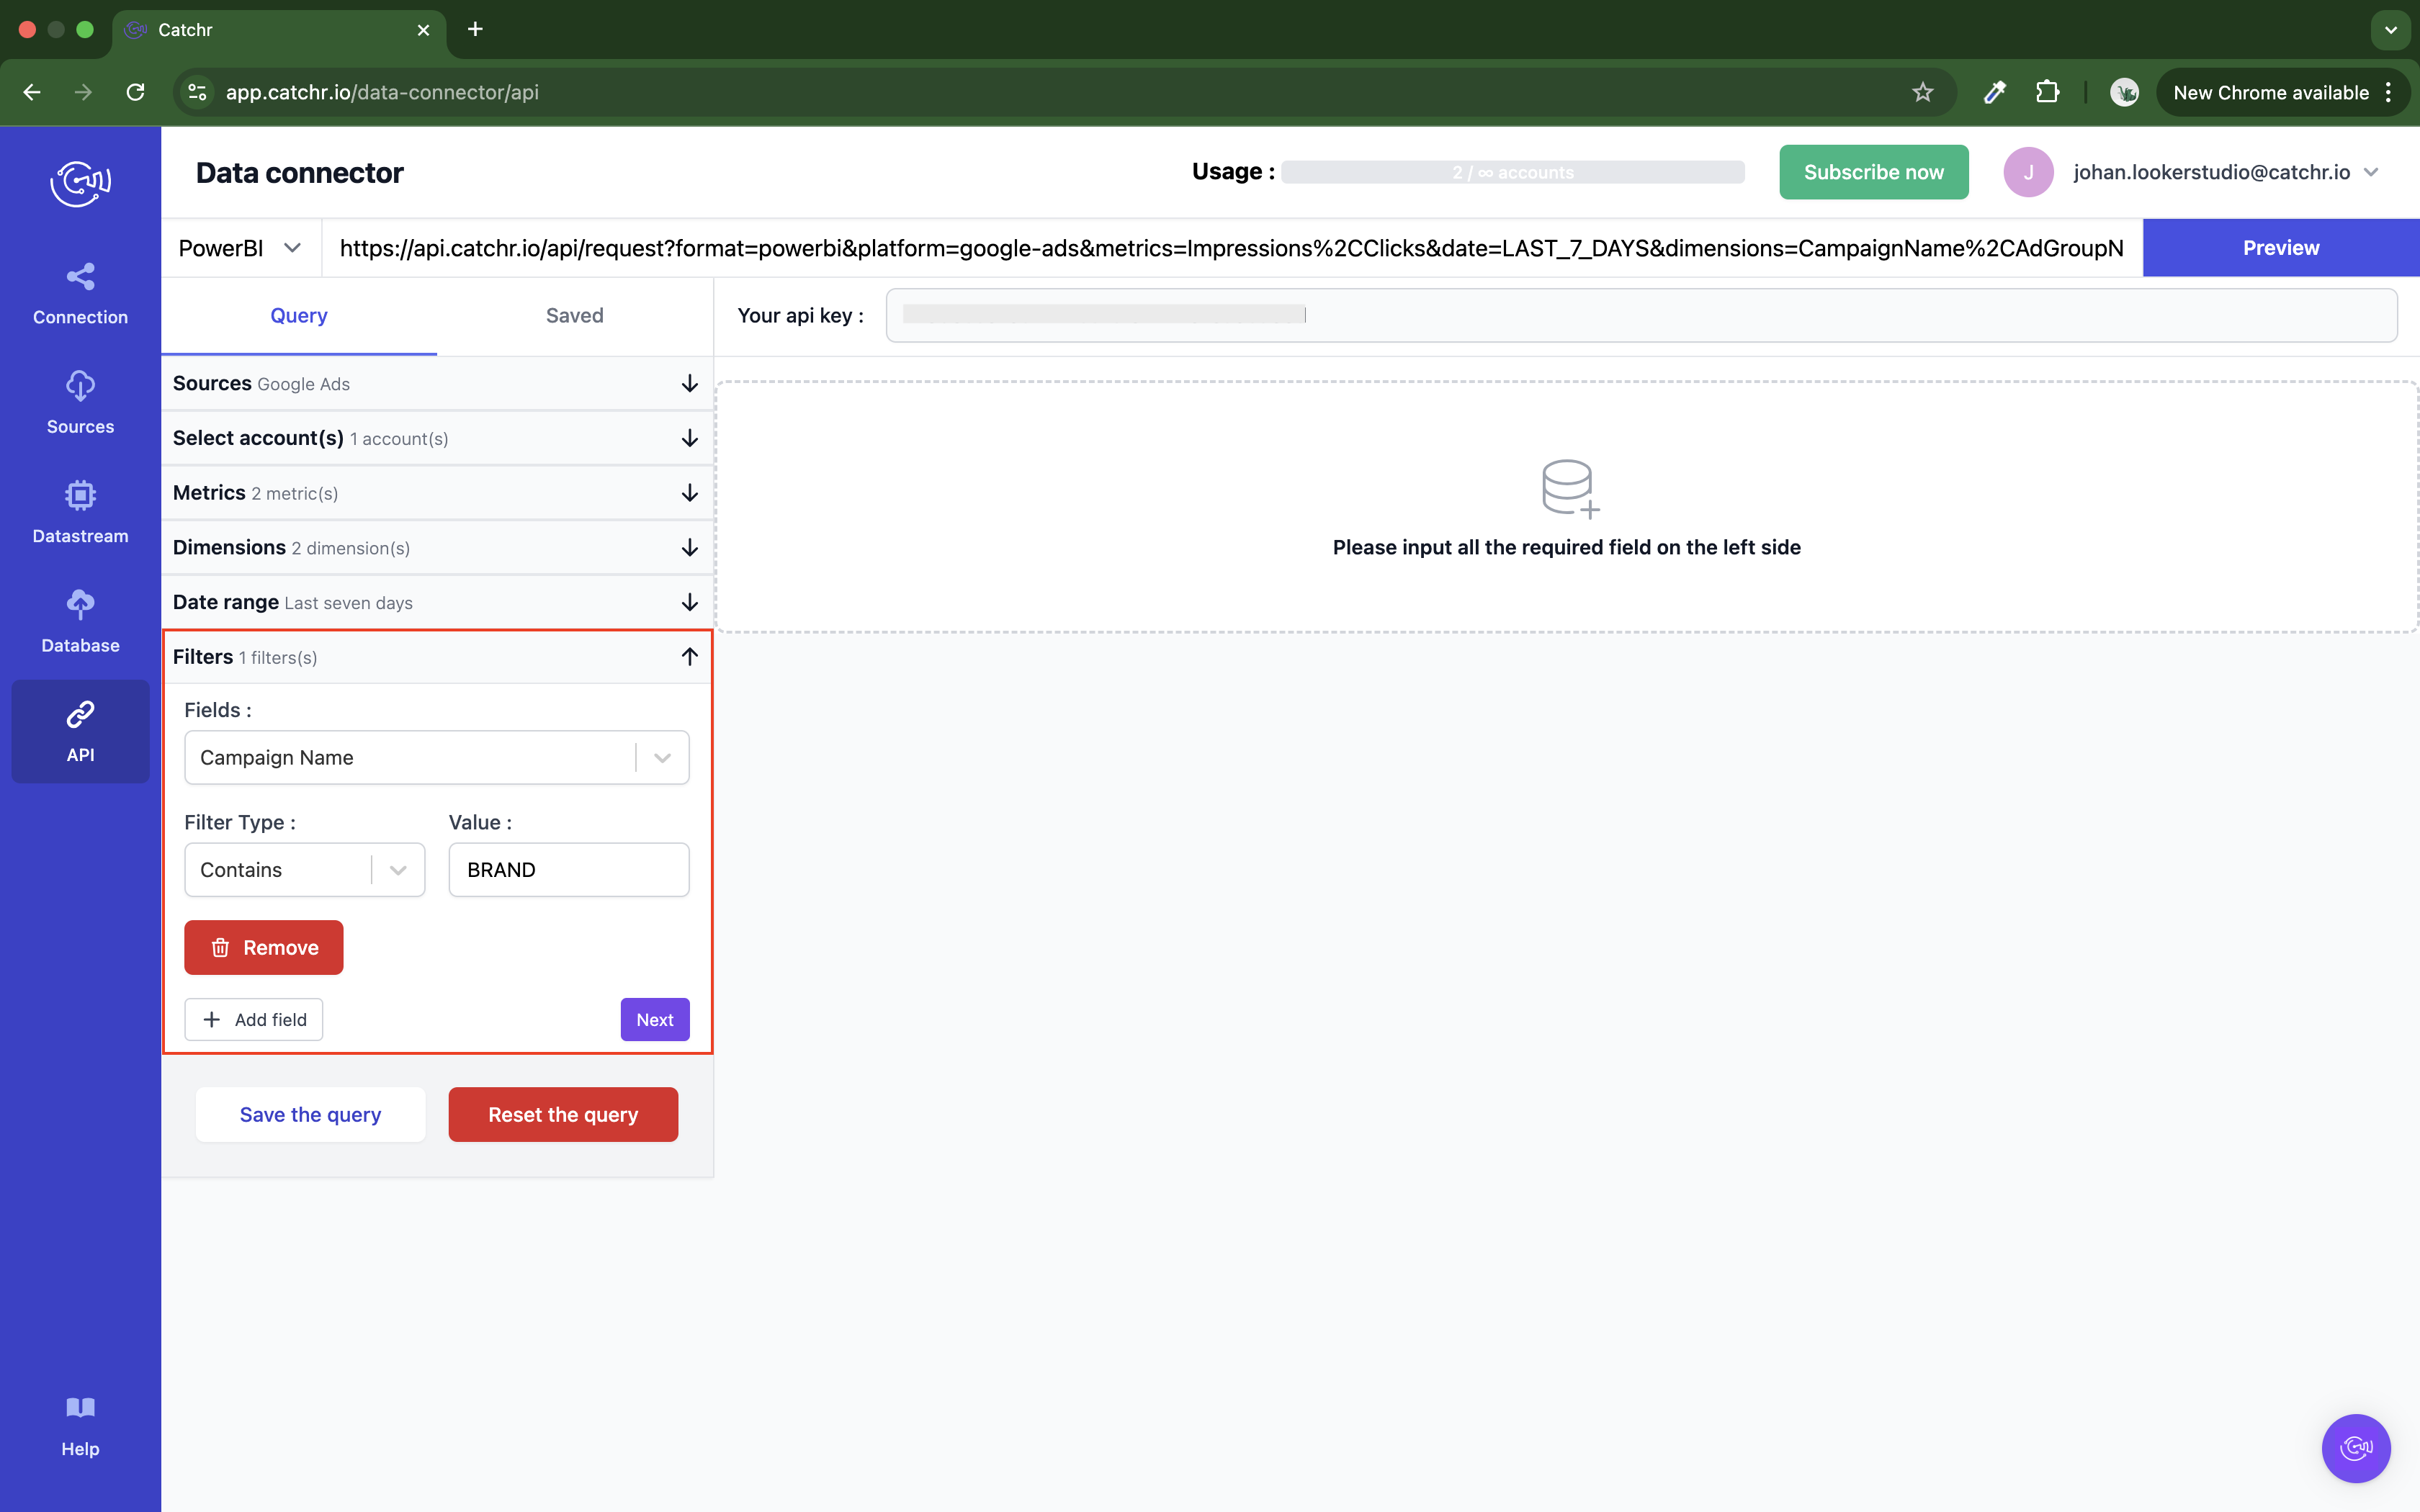Expand the Date range section
Viewport: 2420px width, 1512px height.
[436, 602]
